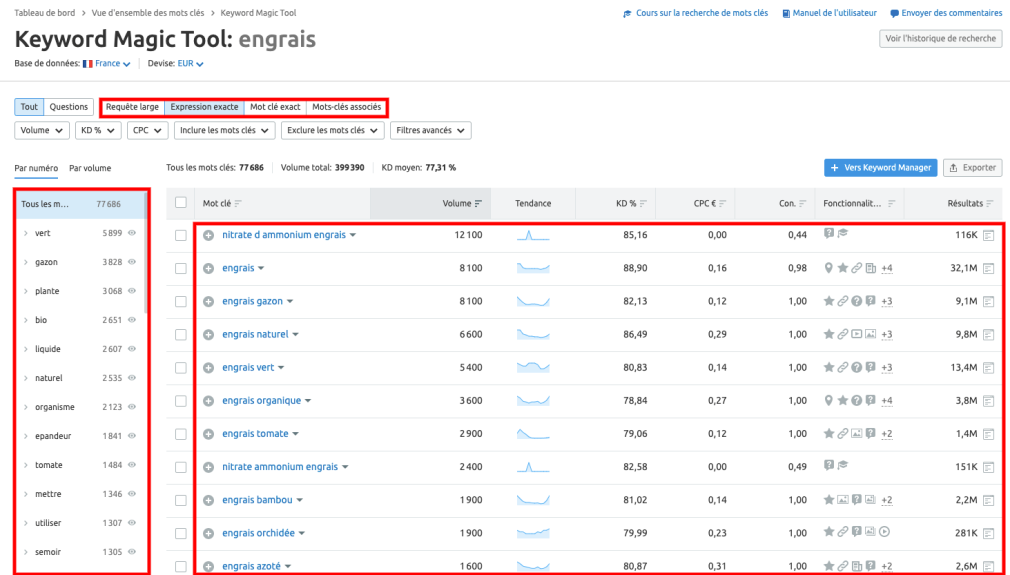
Task: Sort by KD % column sort icon
Action: [643, 203]
